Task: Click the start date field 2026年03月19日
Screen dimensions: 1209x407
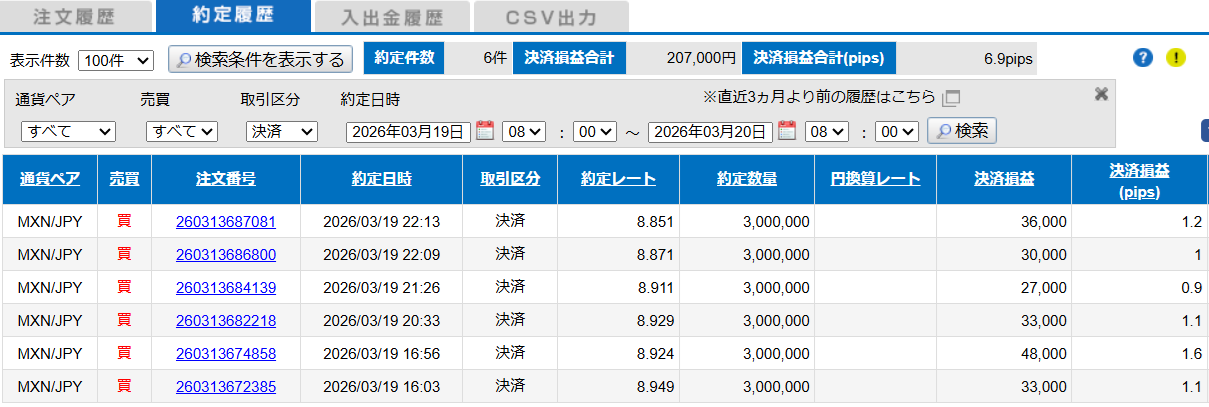Action: coord(408,131)
